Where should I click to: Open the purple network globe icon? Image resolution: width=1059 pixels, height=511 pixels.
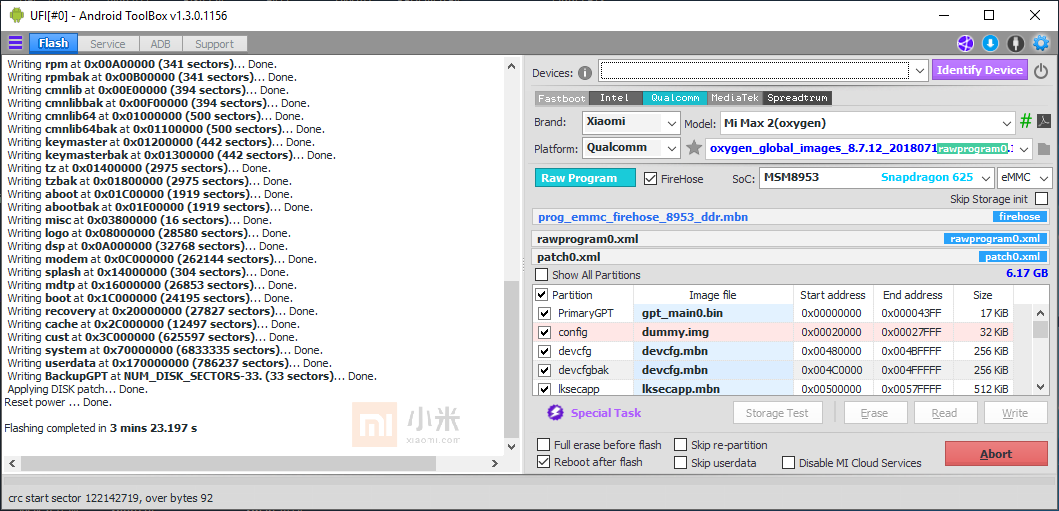point(965,44)
